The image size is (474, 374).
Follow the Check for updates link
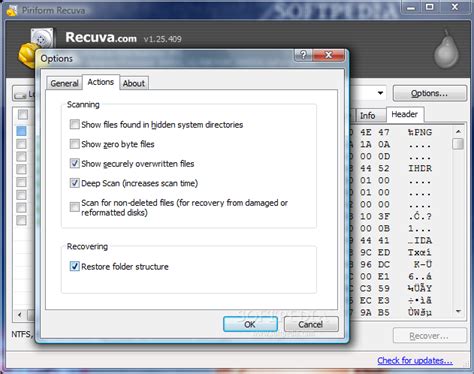click(415, 361)
